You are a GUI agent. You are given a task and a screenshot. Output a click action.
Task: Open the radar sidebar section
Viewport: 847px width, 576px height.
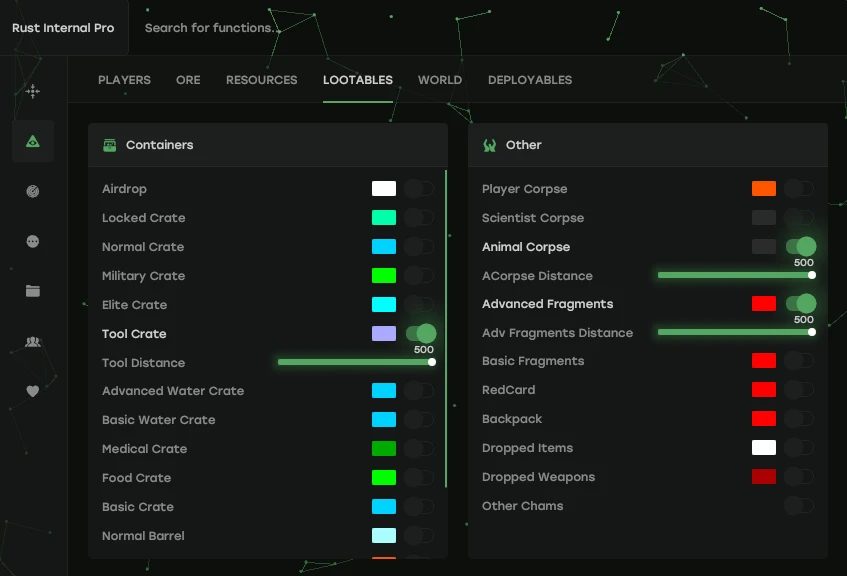32,191
